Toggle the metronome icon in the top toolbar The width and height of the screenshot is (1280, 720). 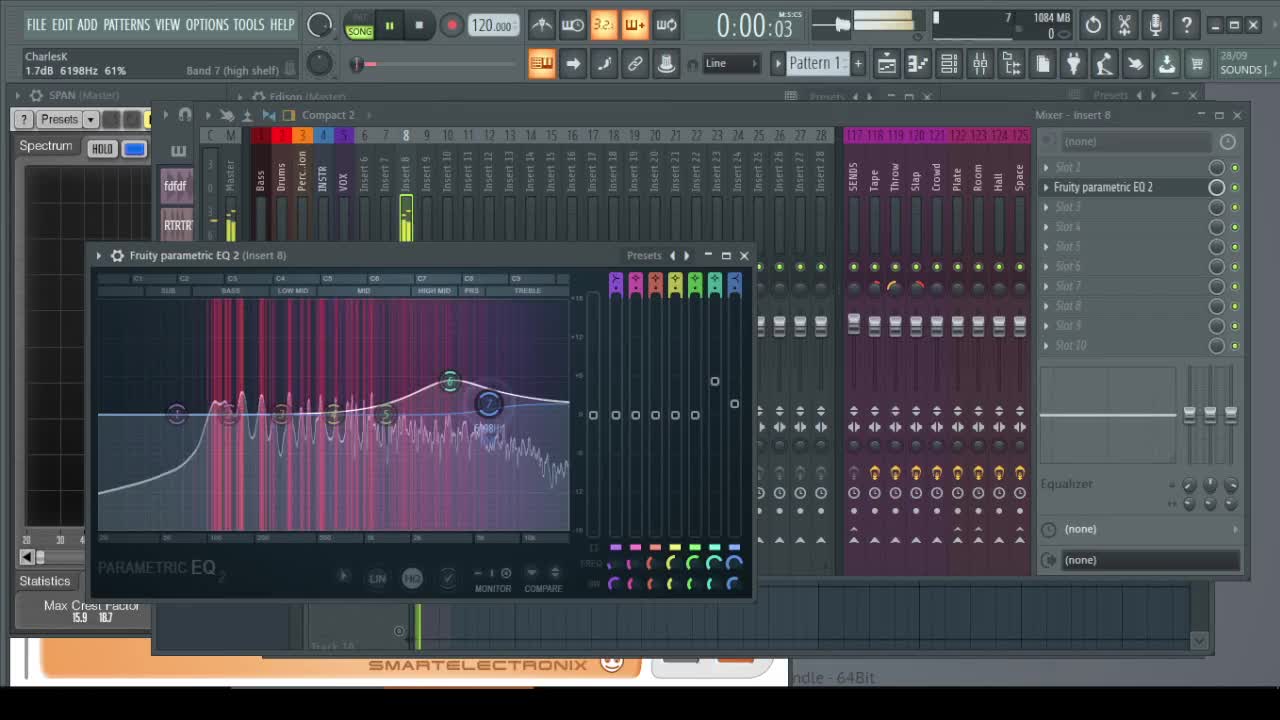click(541, 25)
